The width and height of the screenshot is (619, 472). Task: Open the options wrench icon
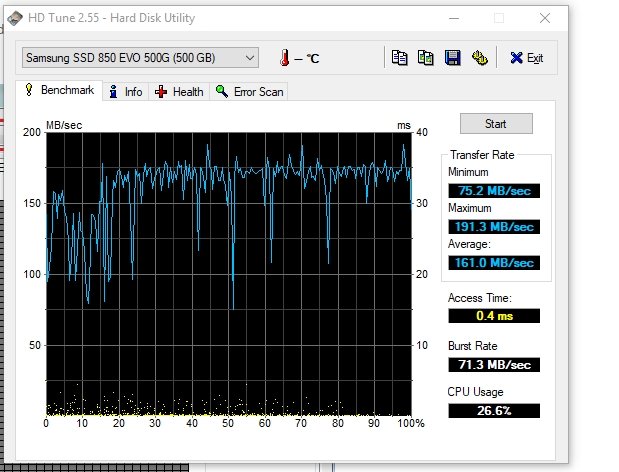[479, 58]
